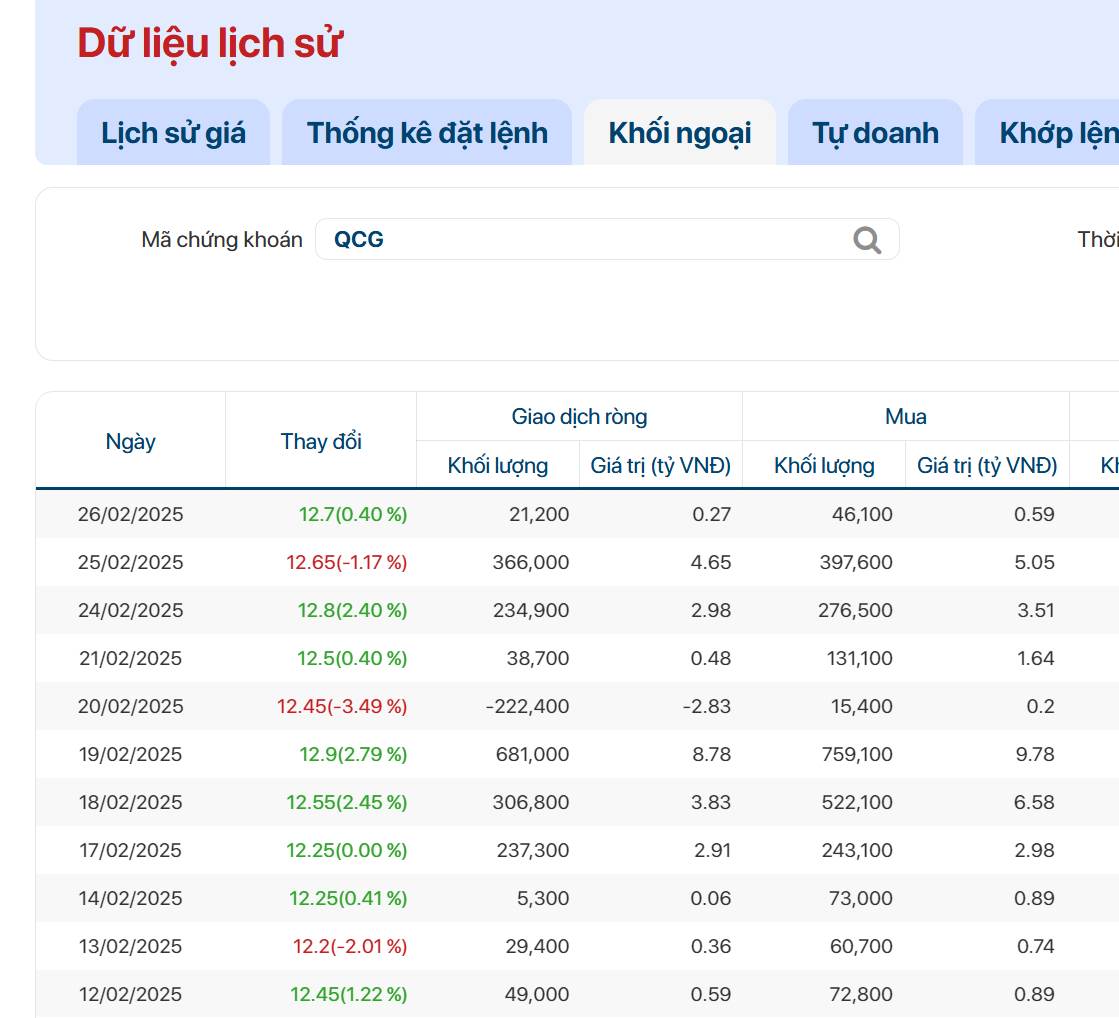
Task: Go to the Khớp lệnh tab
Action: click(1057, 133)
